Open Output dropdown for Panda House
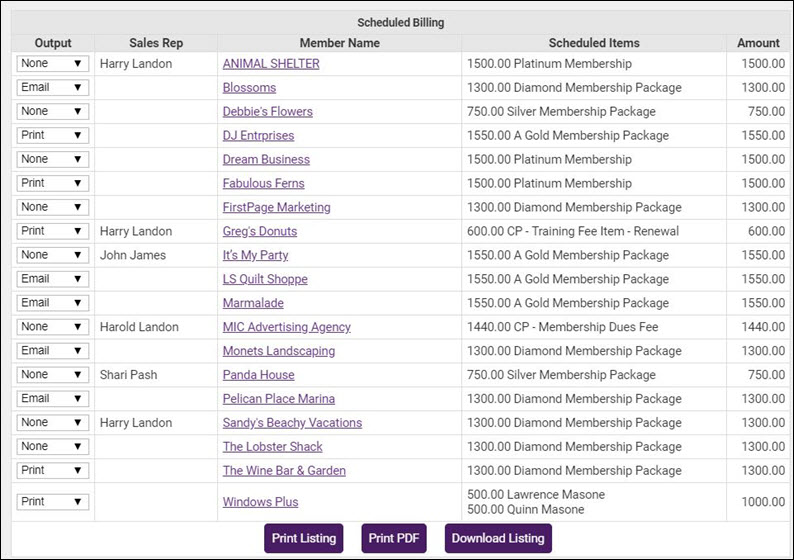Screen dimensions: 794x560 [52, 375]
